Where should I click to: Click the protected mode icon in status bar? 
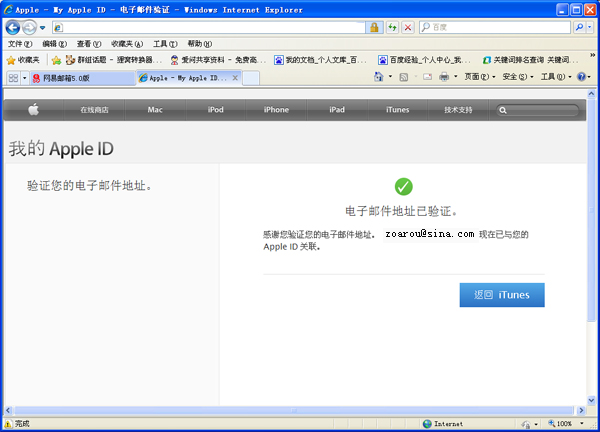(x=527, y=424)
